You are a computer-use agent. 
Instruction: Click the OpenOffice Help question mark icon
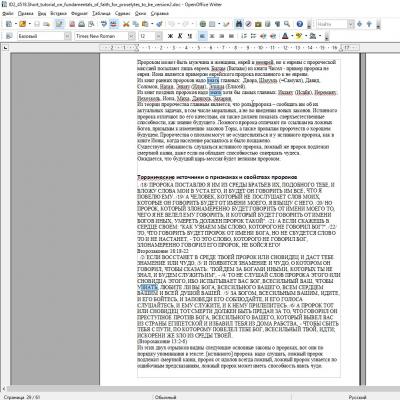300,24
